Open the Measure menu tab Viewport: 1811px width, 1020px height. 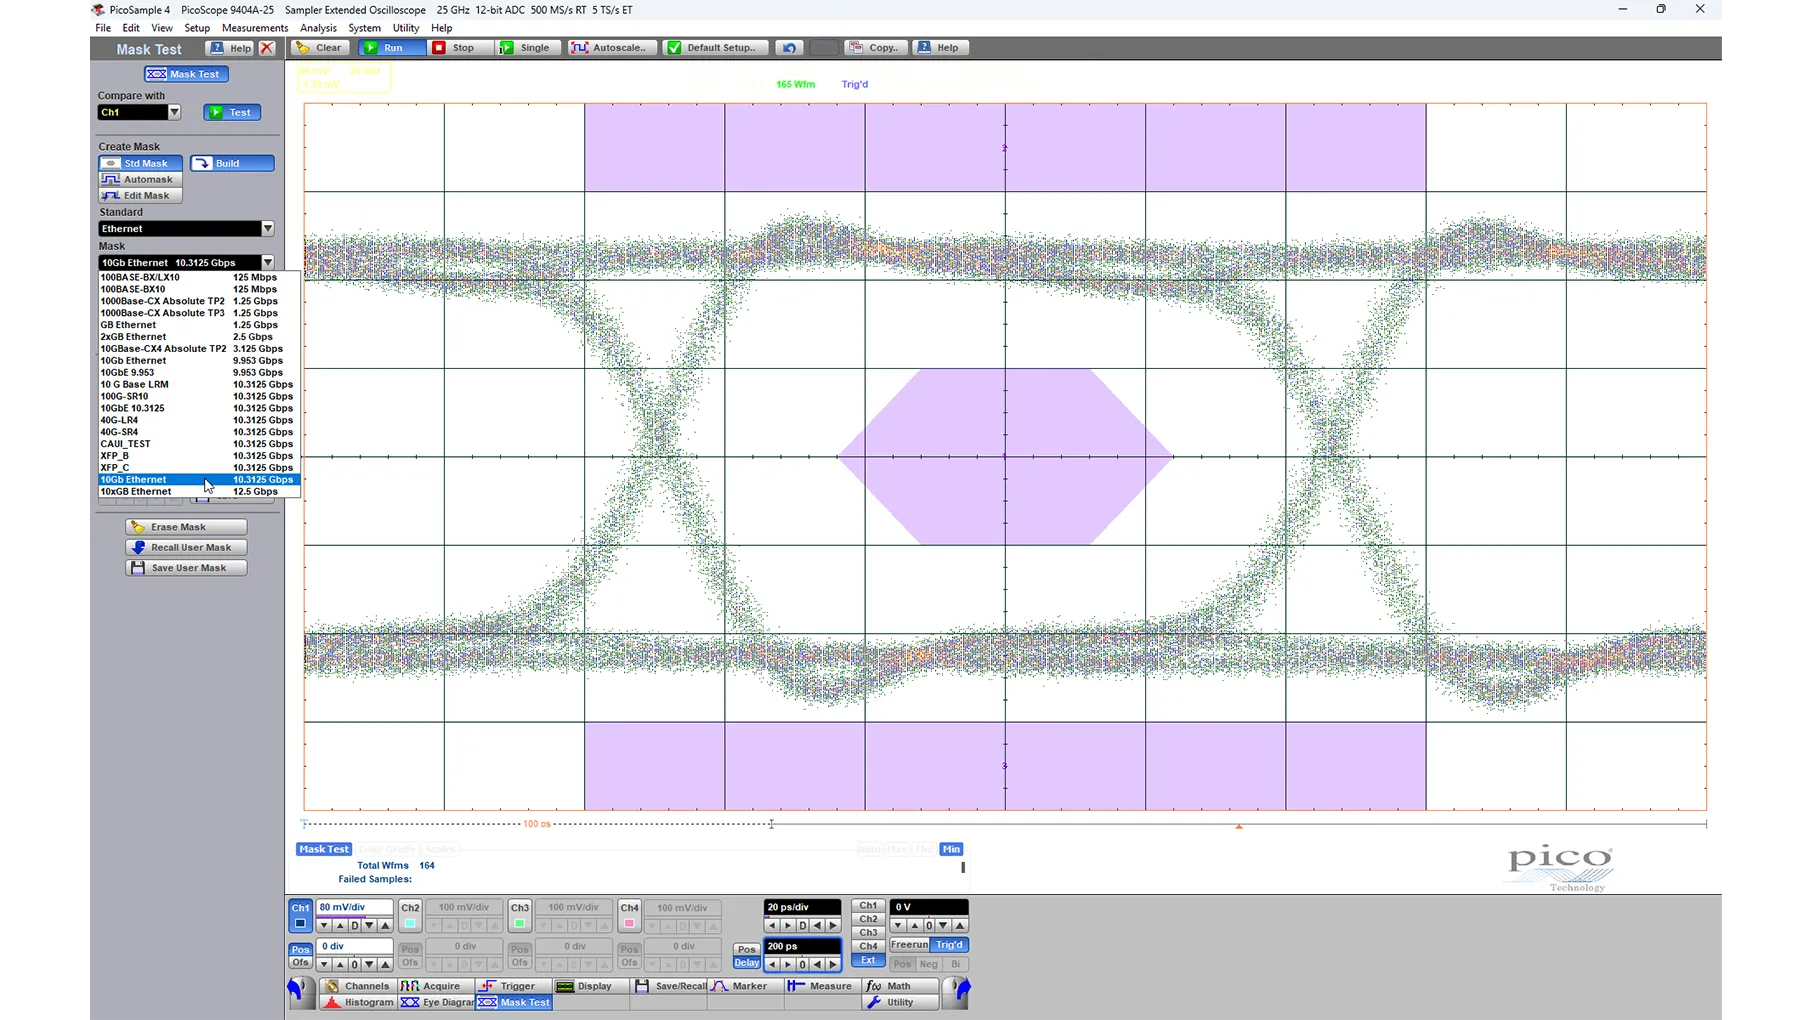click(x=822, y=986)
